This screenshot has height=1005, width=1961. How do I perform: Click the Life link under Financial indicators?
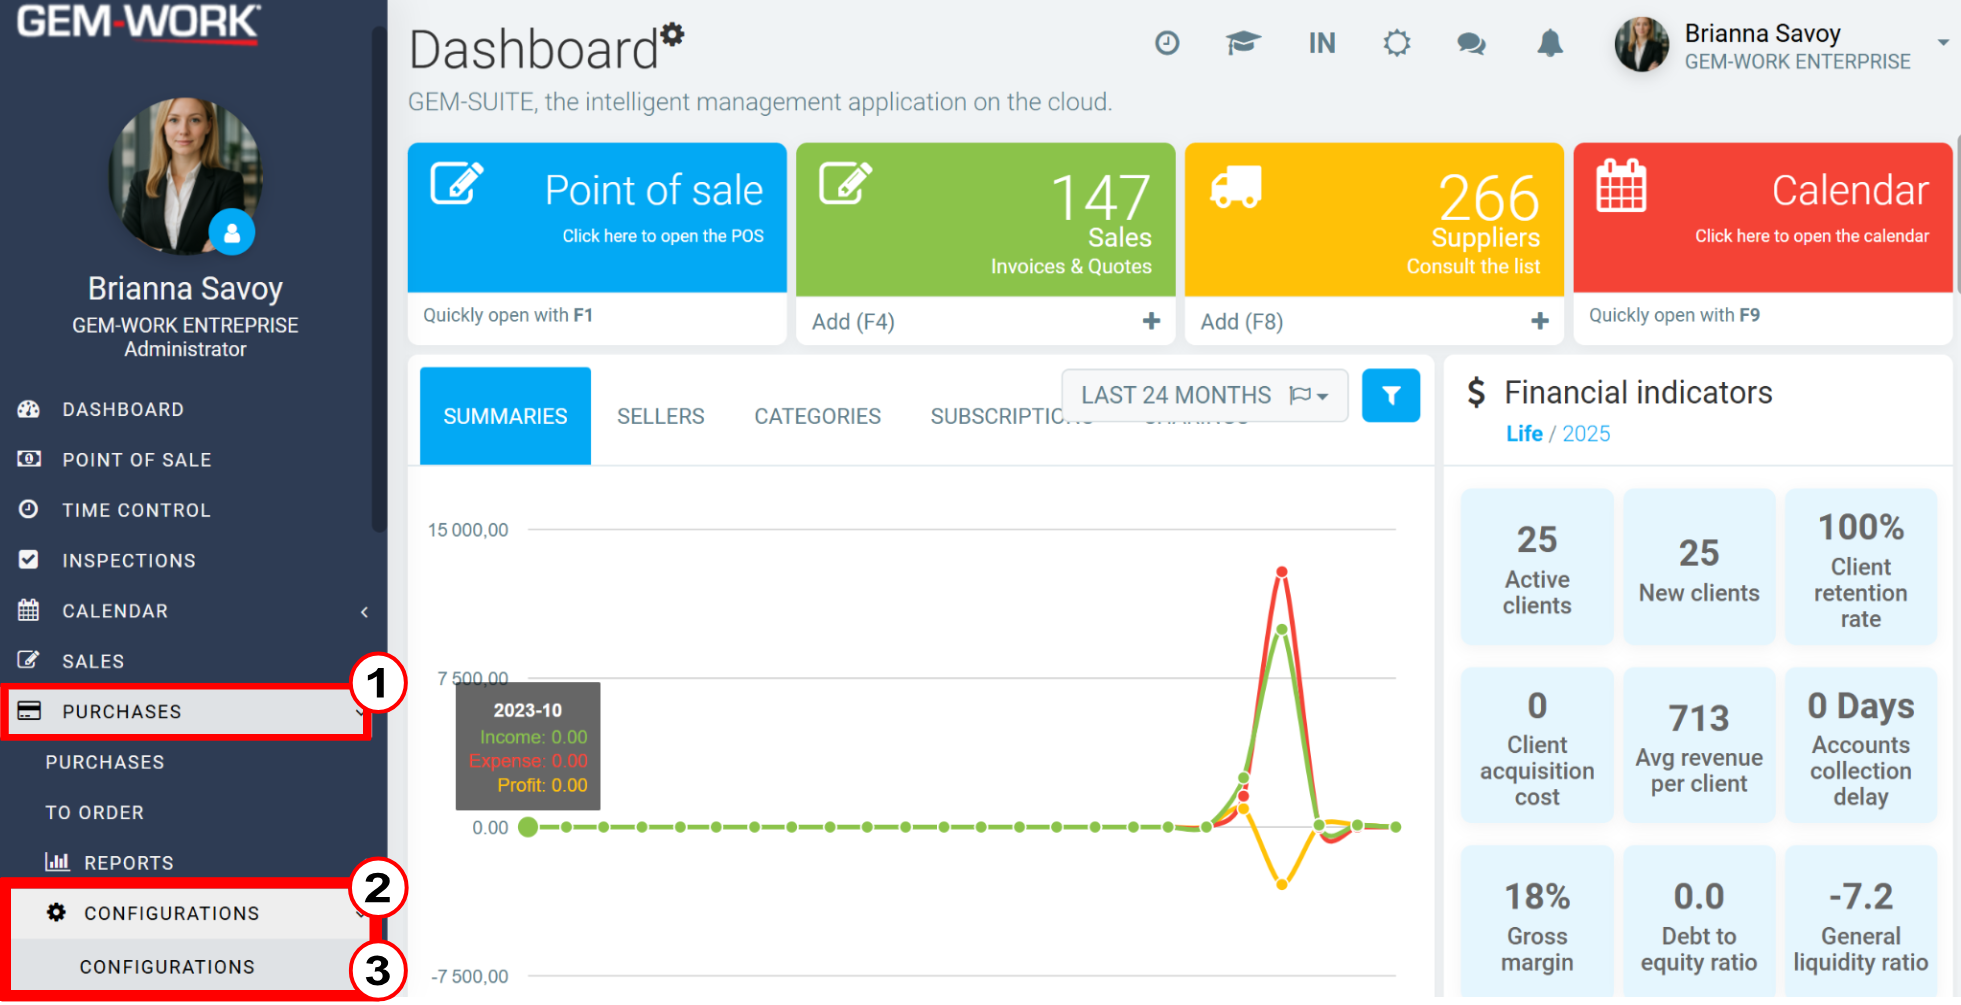[x=1524, y=433]
